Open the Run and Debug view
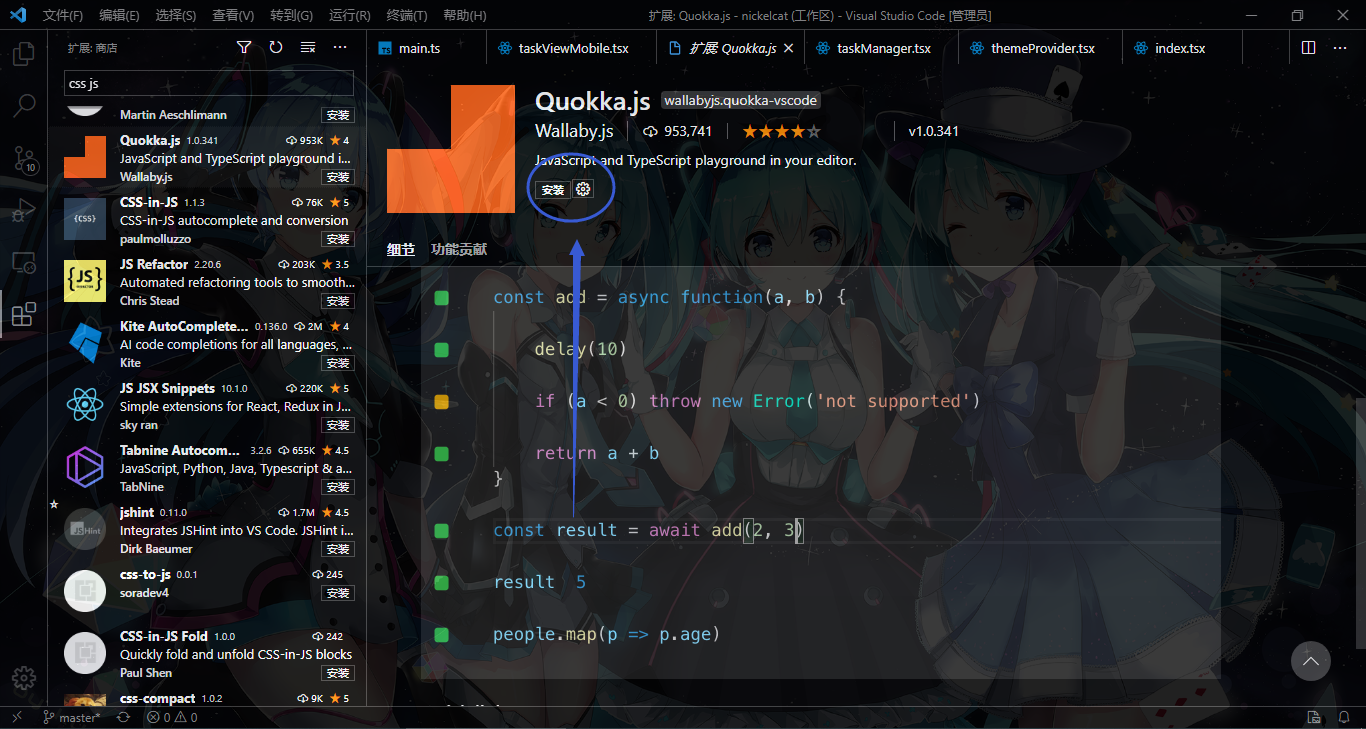Image resolution: width=1366 pixels, height=729 pixels. point(24,210)
